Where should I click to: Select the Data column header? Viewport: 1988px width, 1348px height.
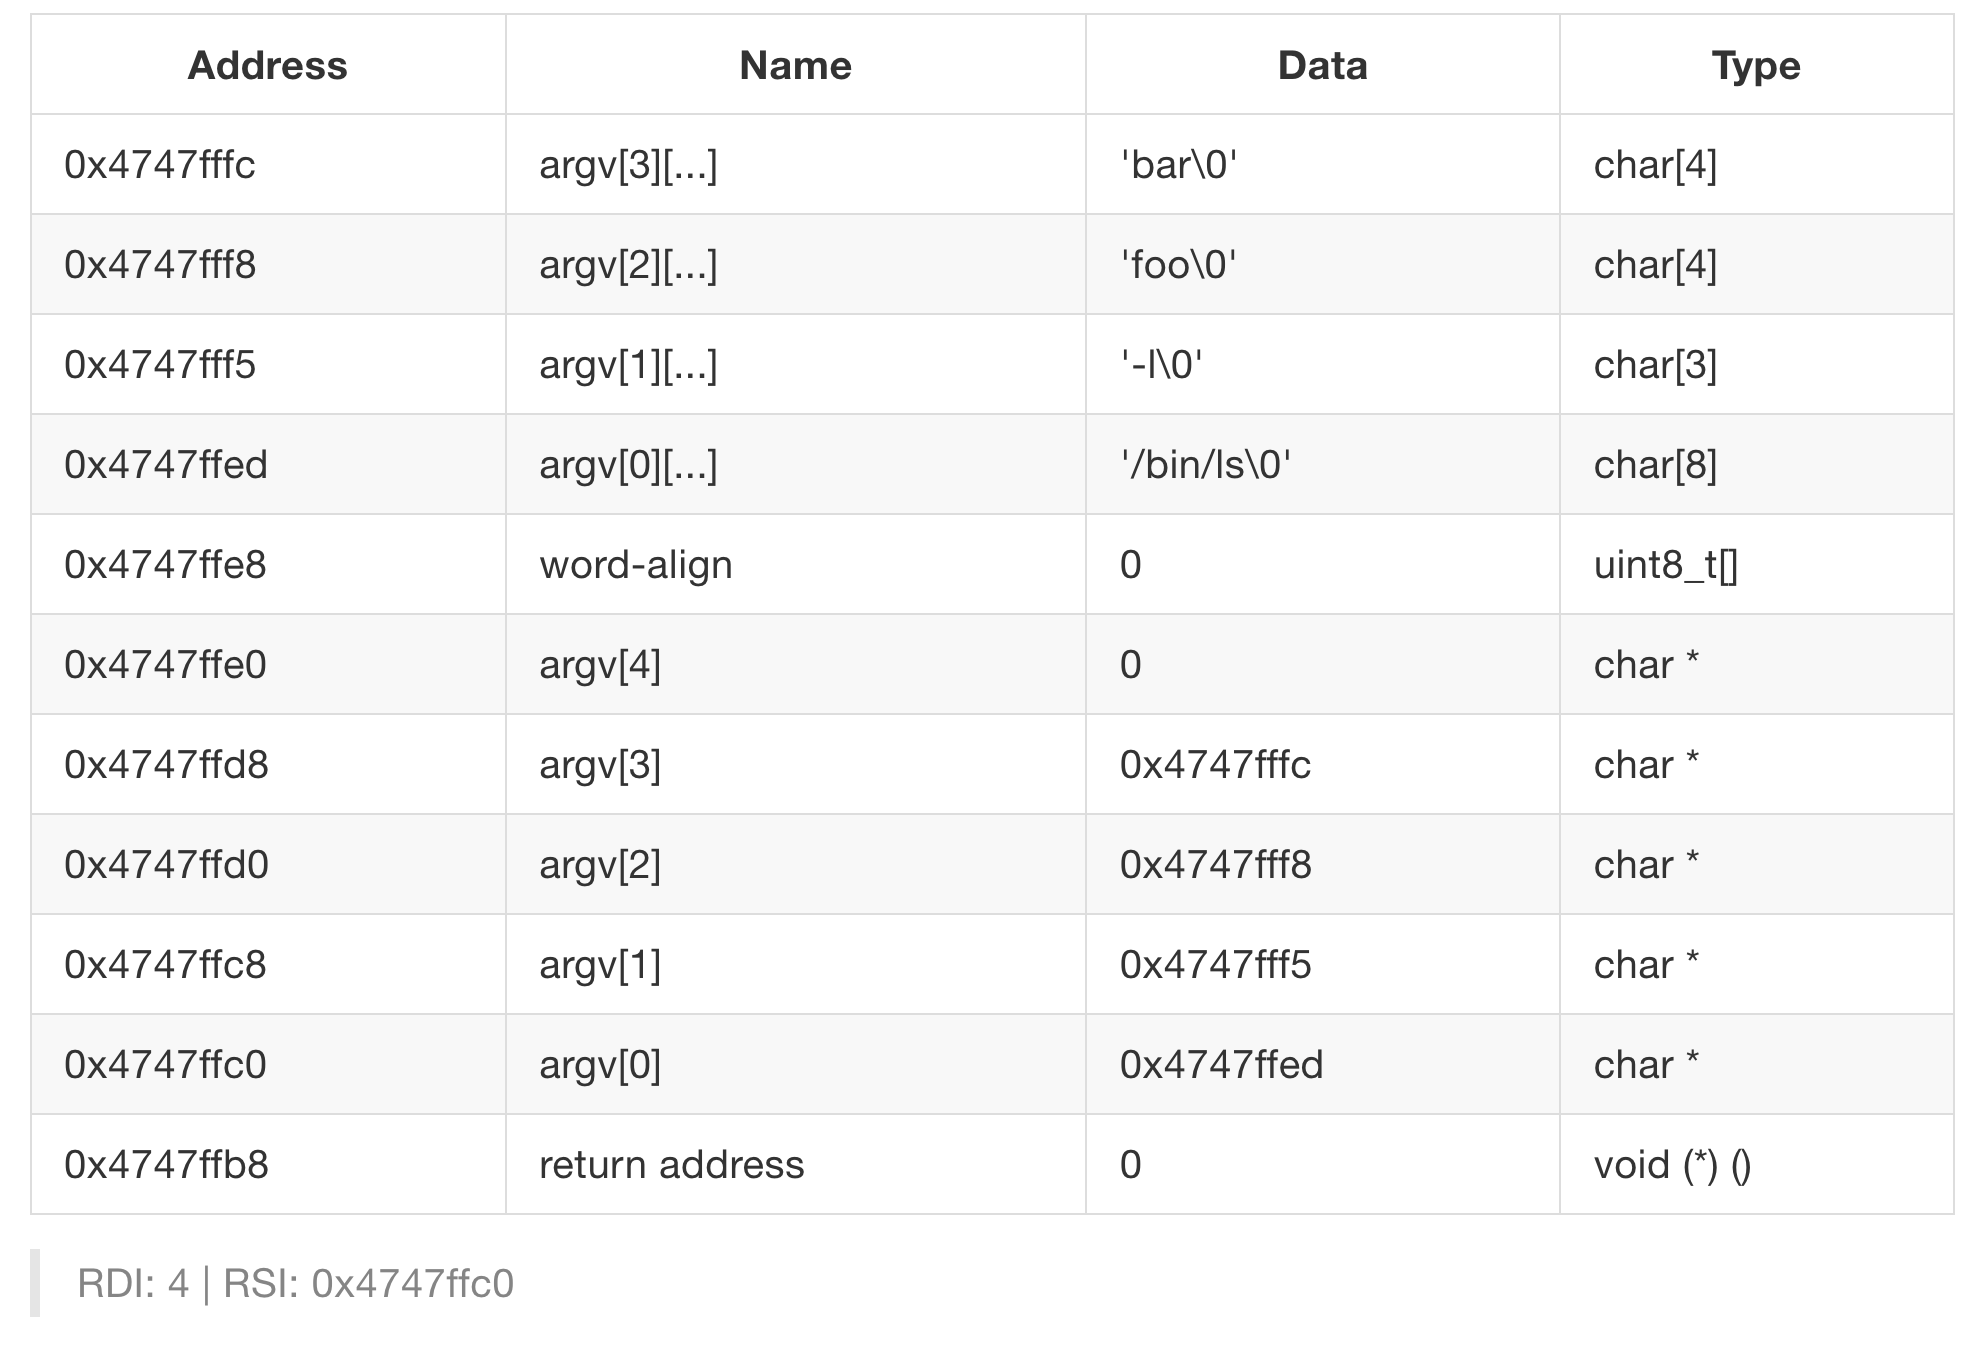point(1322,66)
